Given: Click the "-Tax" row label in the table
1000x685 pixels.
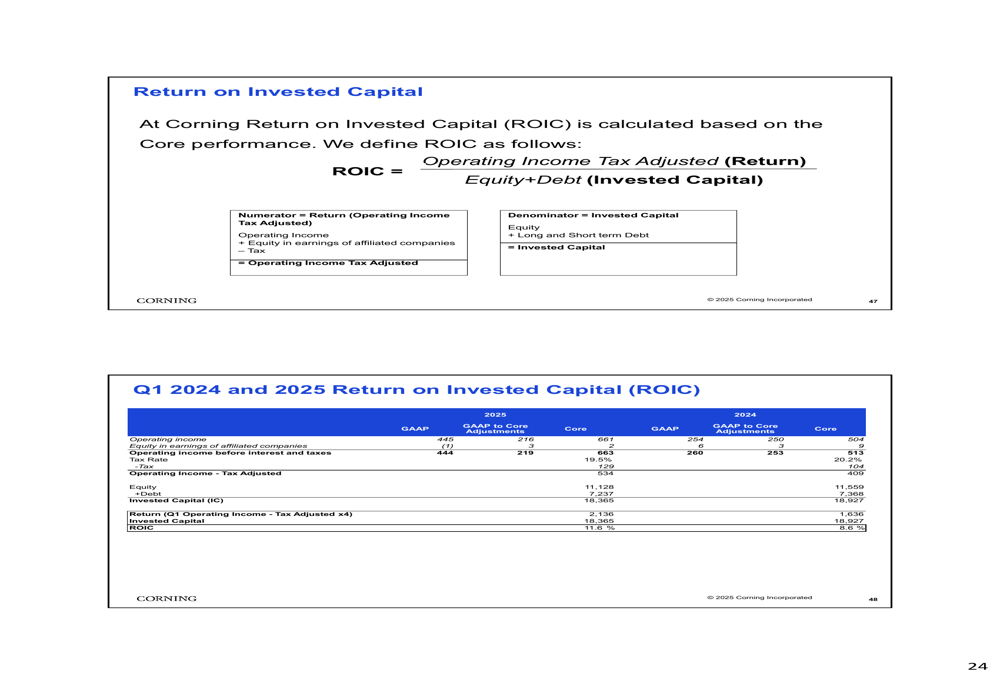Looking at the screenshot, I should [144, 466].
